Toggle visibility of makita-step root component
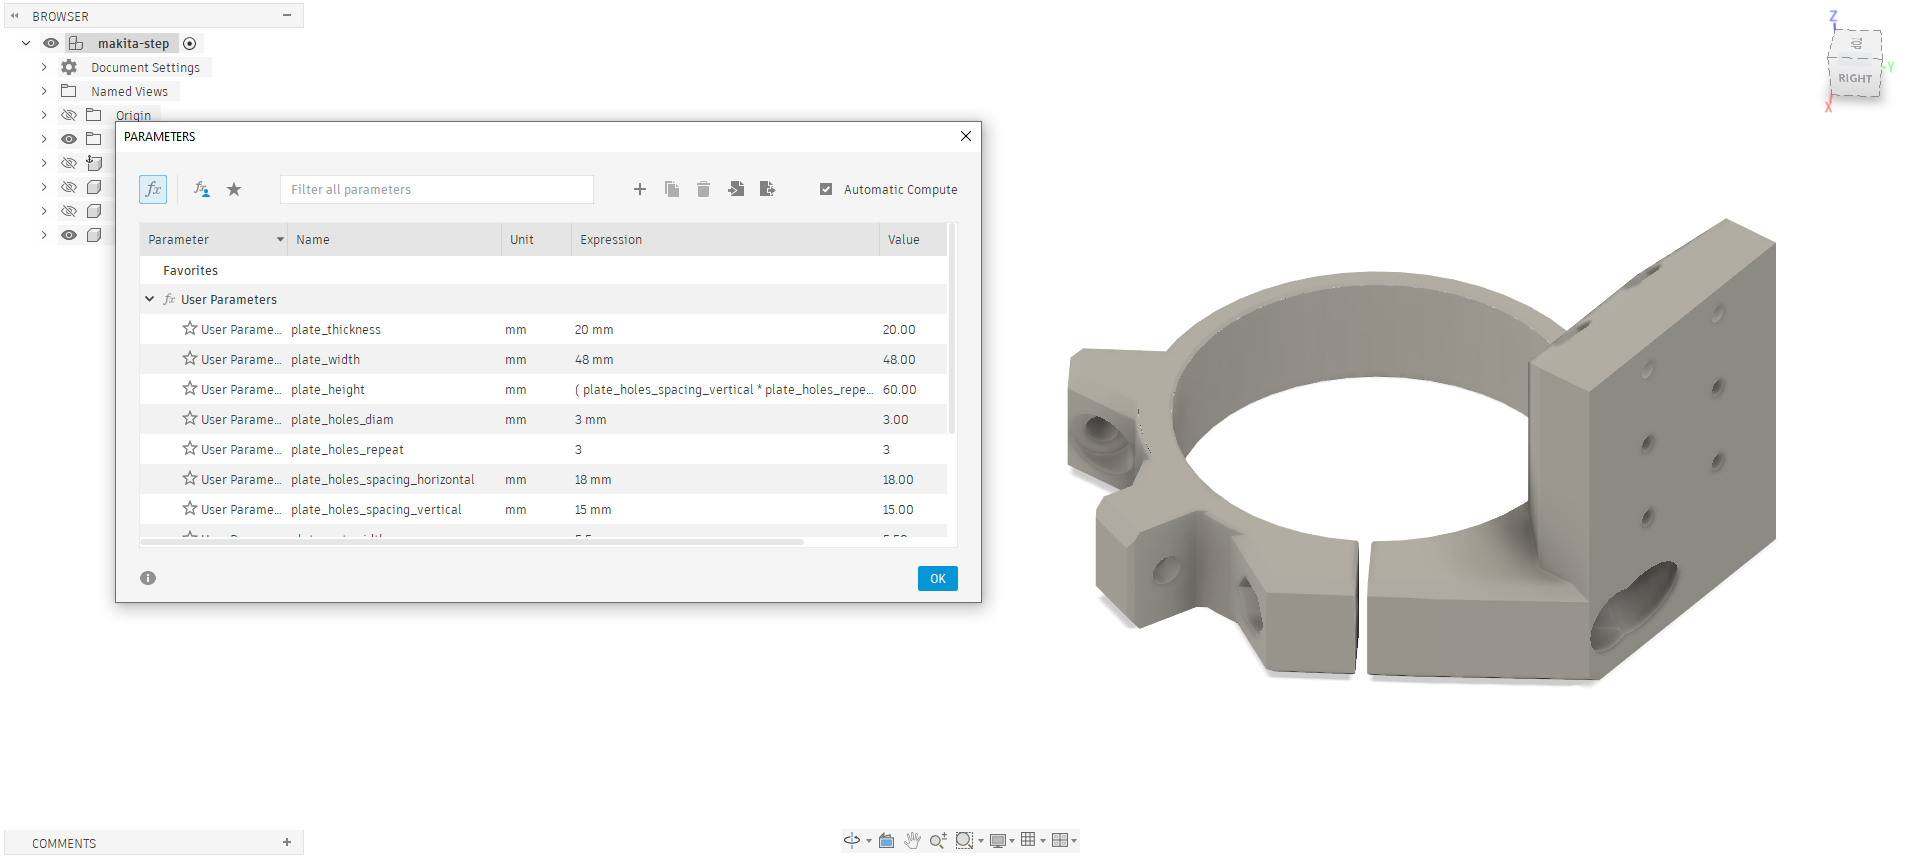The image size is (1919, 858). [51, 43]
